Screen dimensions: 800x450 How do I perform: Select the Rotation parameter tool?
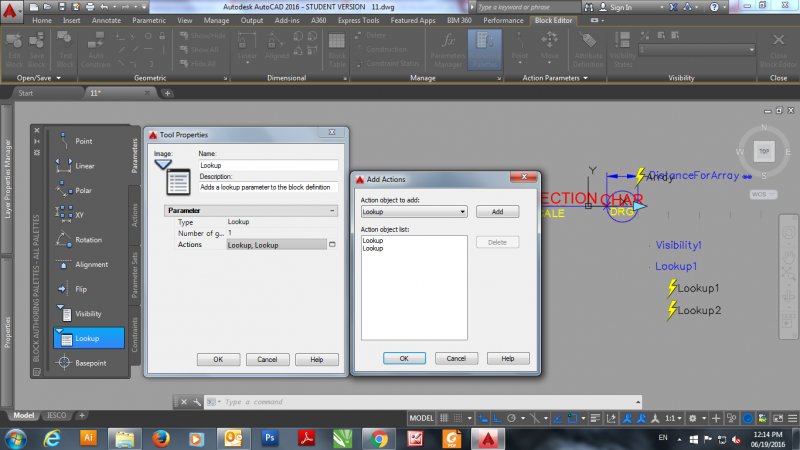coord(88,239)
